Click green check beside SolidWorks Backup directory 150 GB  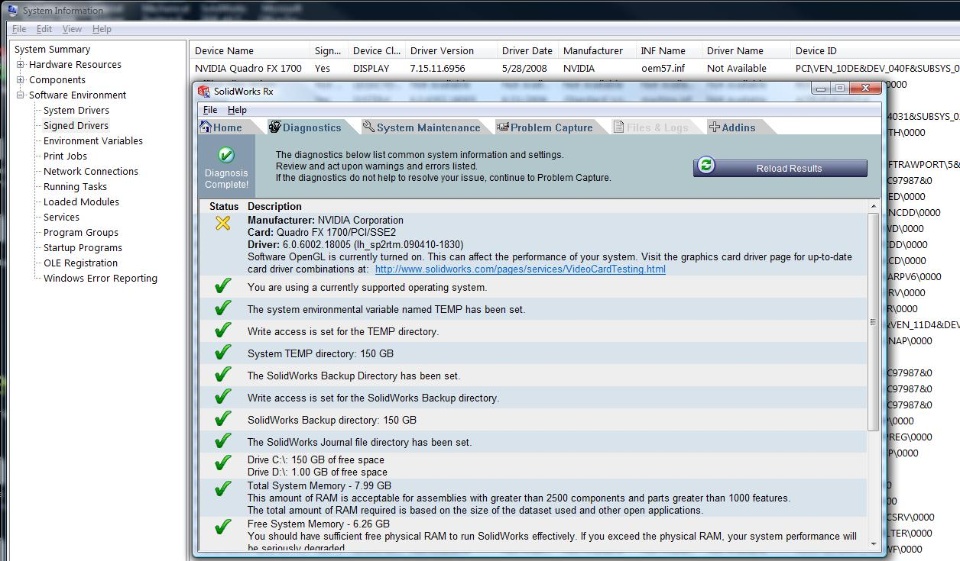point(223,418)
